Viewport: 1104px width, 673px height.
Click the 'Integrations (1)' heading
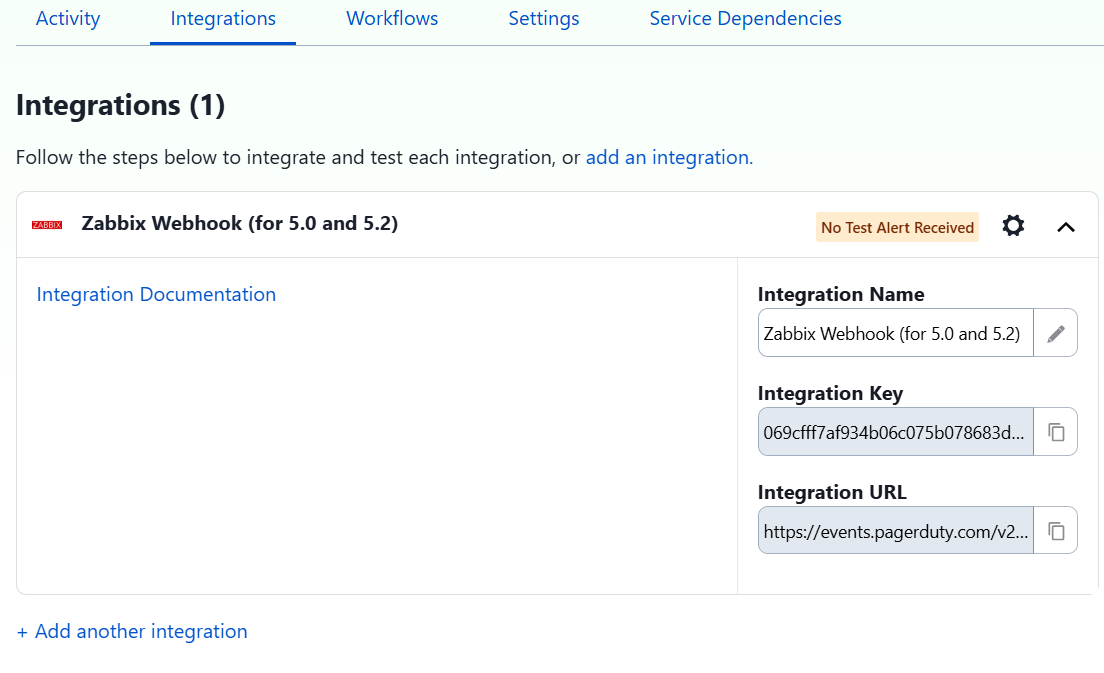[x=120, y=106]
